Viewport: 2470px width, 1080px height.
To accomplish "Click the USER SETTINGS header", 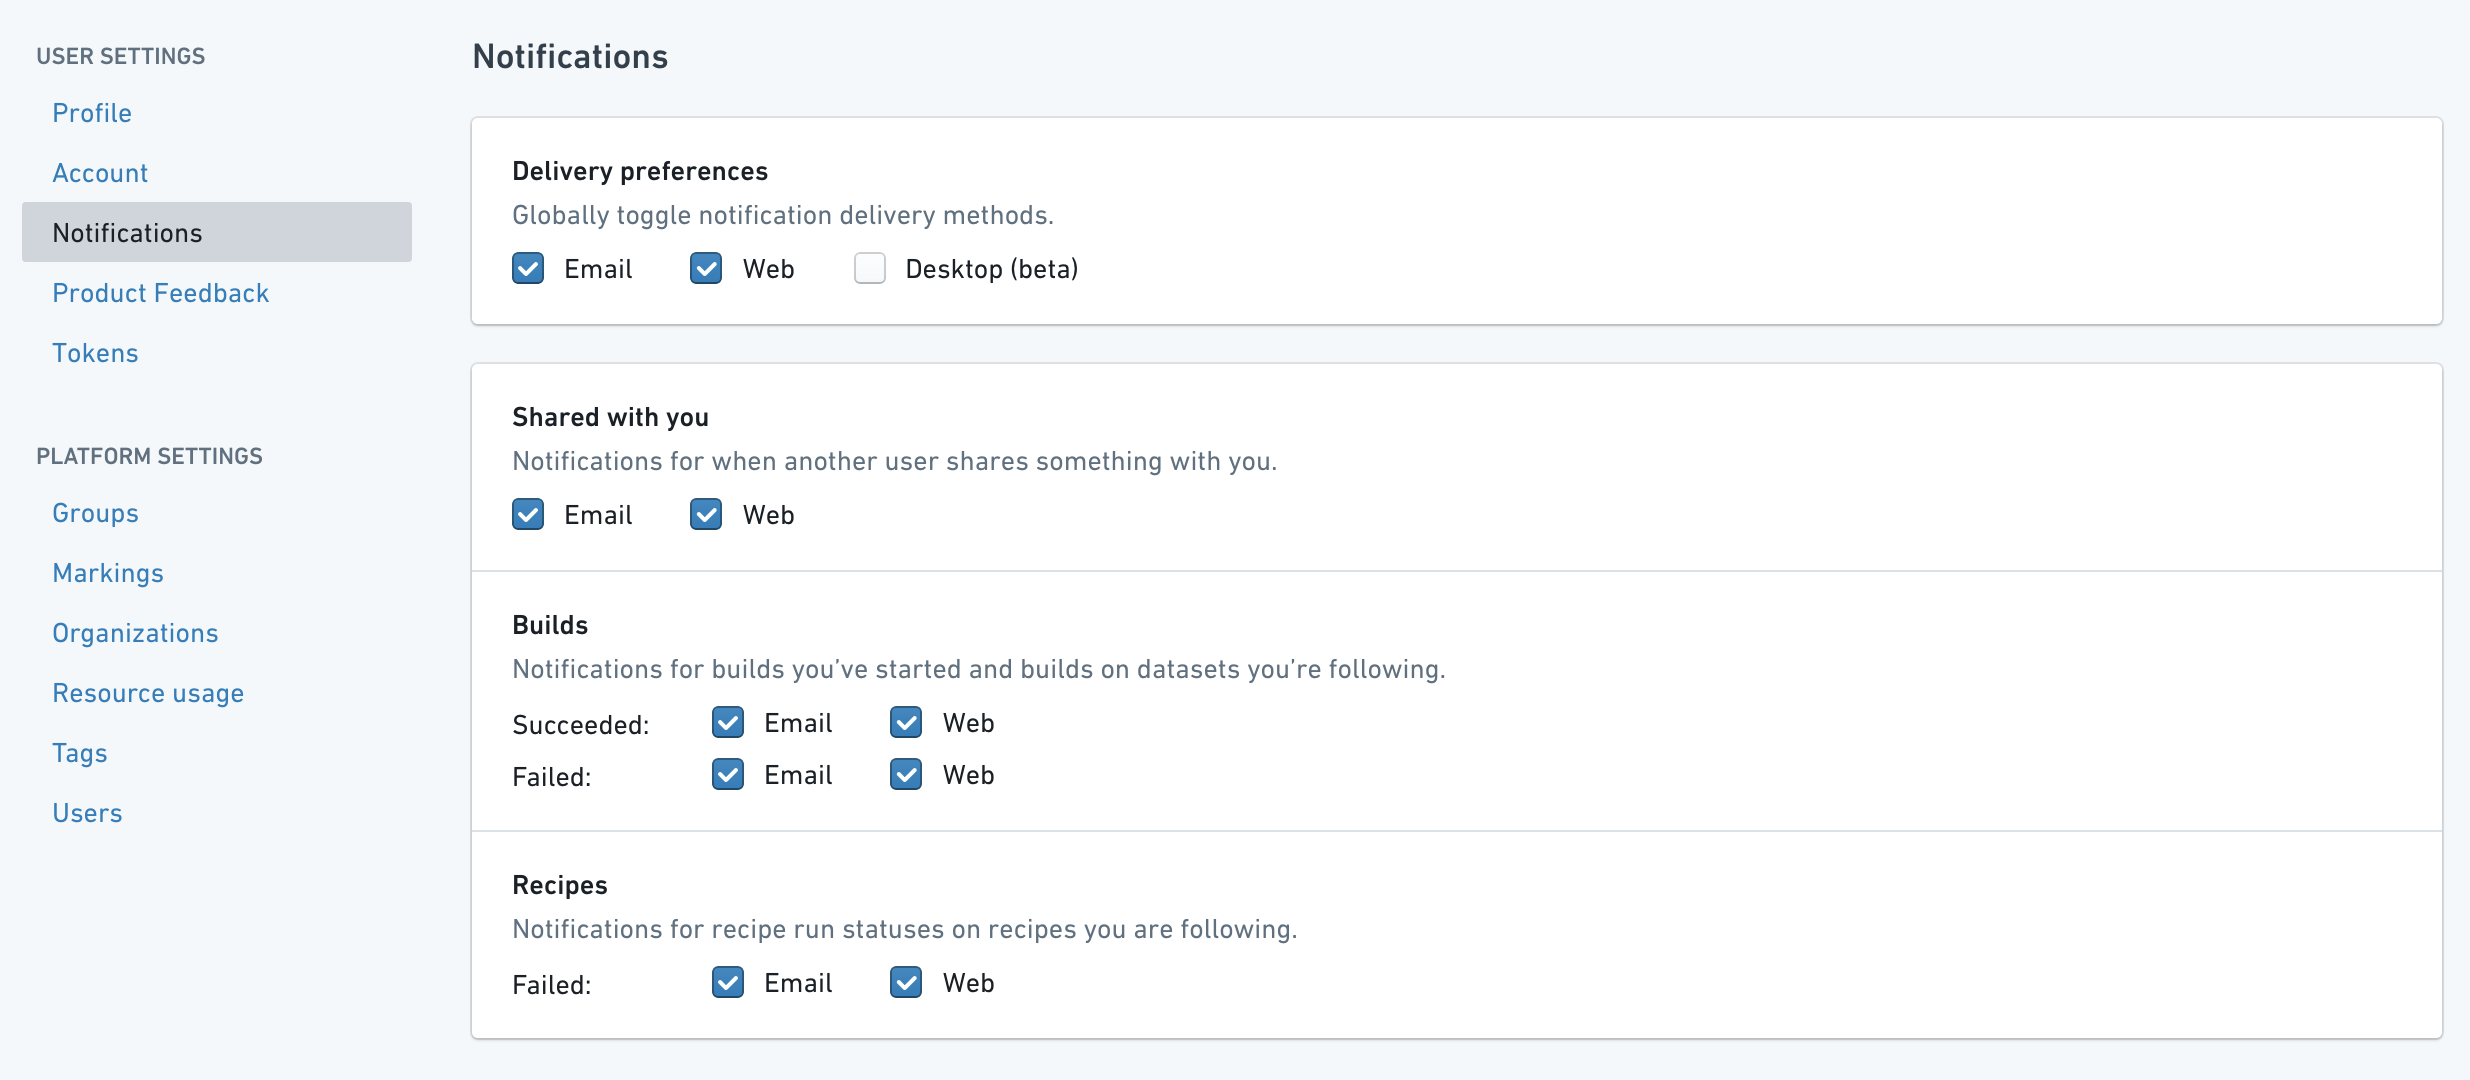I will click(121, 56).
